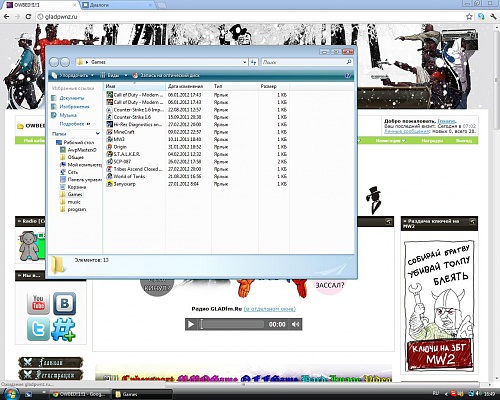Screen dimensions: 500x400
Task: Click the Explorer back navigation button
Action: pyautogui.click(x=54, y=62)
